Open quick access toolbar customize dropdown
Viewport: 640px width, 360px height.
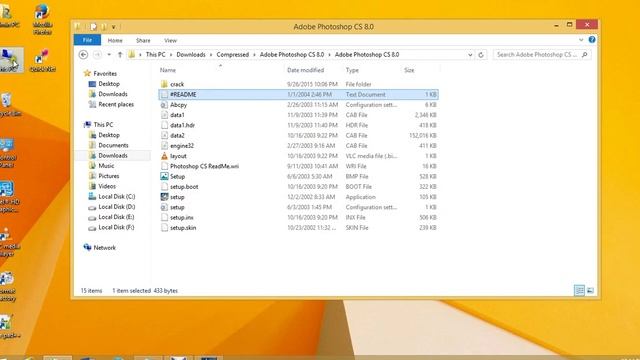coord(113,27)
